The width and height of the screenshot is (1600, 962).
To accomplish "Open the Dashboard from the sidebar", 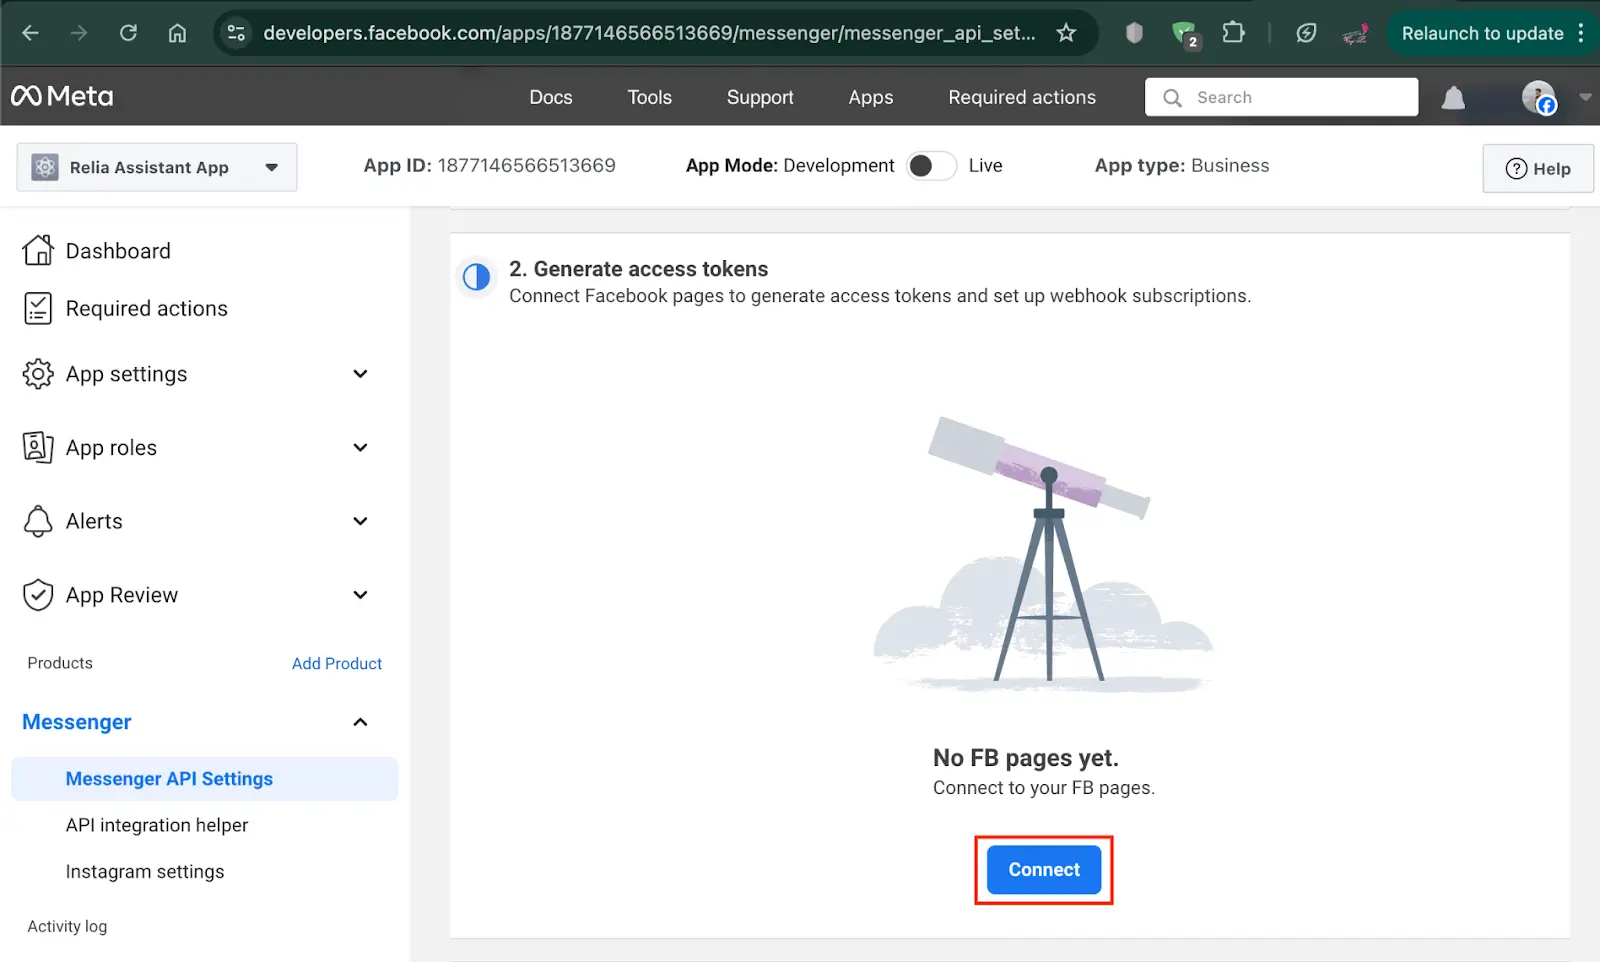I will coord(117,250).
